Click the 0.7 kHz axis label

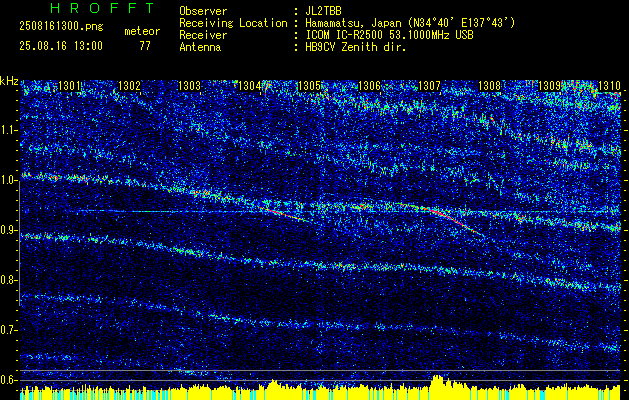click(9, 330)
